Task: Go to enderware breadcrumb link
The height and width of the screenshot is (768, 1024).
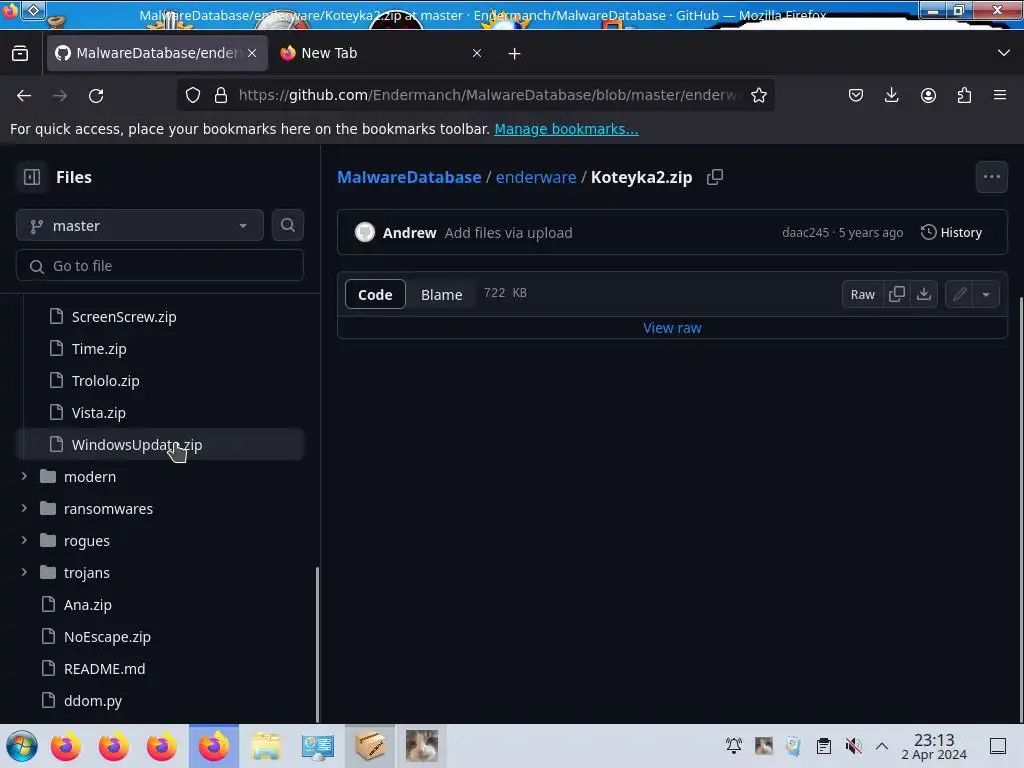Action: [x=536, y=177]
